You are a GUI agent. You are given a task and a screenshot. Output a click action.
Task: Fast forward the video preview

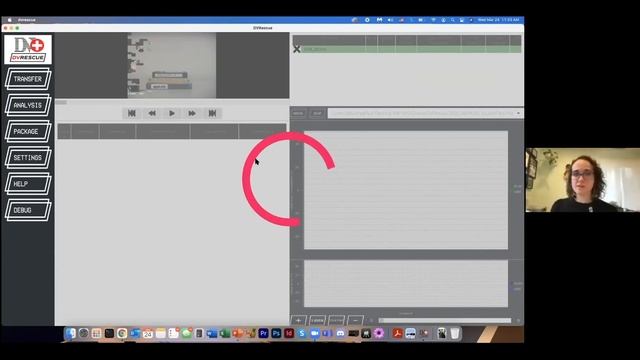192,113
